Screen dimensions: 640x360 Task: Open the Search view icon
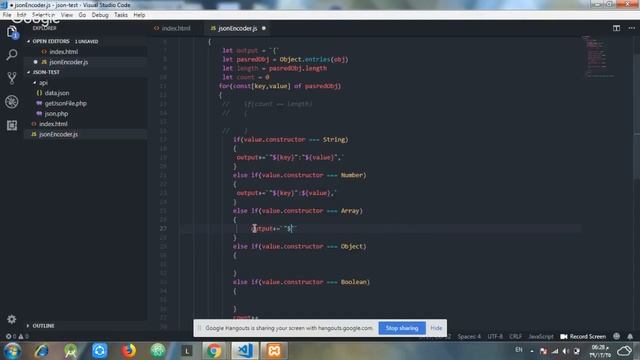tap(11, 54)
